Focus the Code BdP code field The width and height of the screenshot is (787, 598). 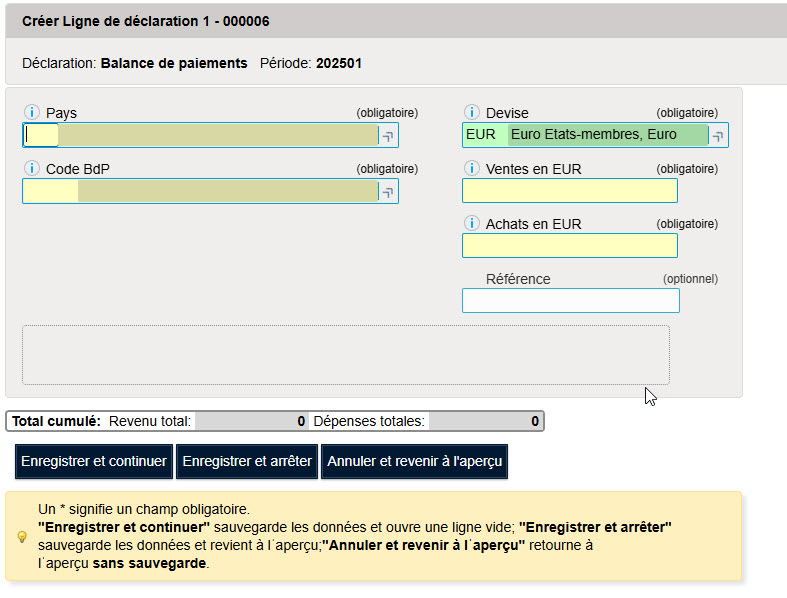click(51, 191)
